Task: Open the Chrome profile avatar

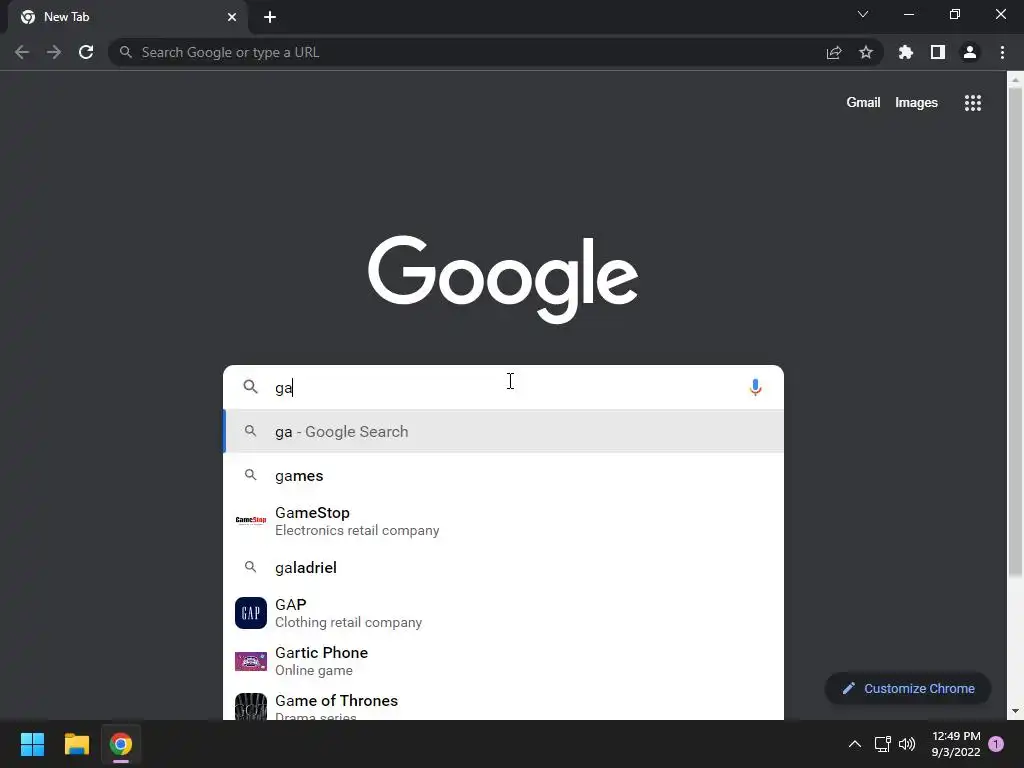Action: click(x=970, y=52)
